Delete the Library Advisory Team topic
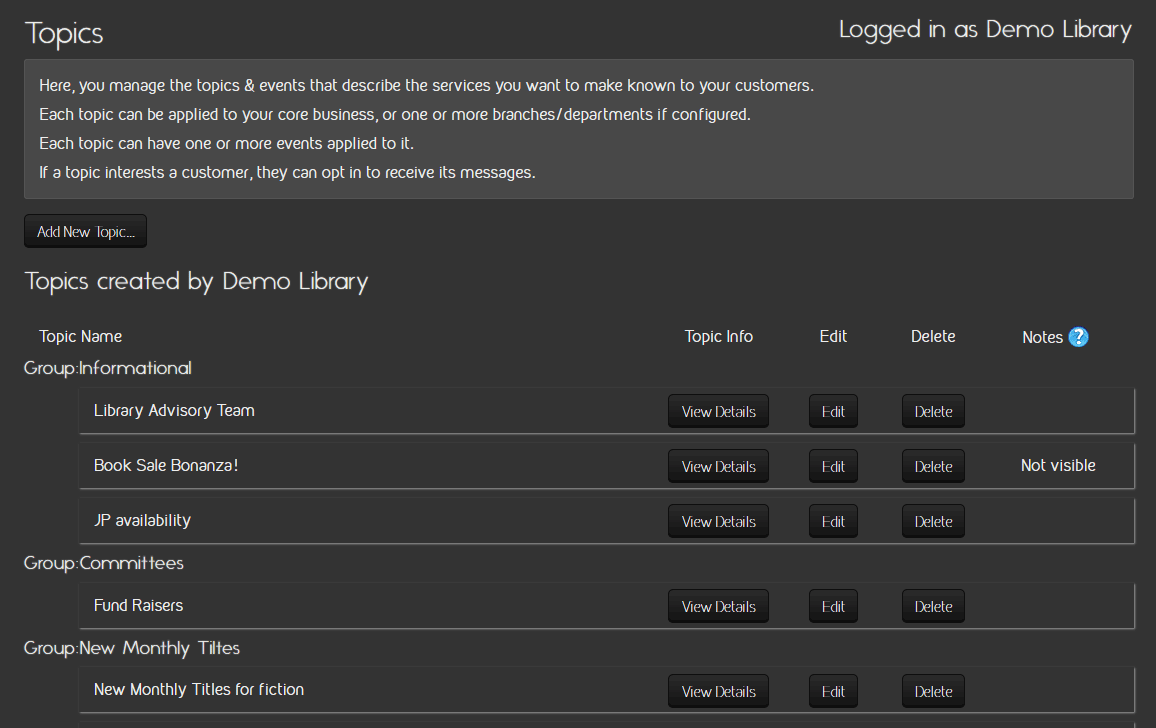 click(933, 411)
